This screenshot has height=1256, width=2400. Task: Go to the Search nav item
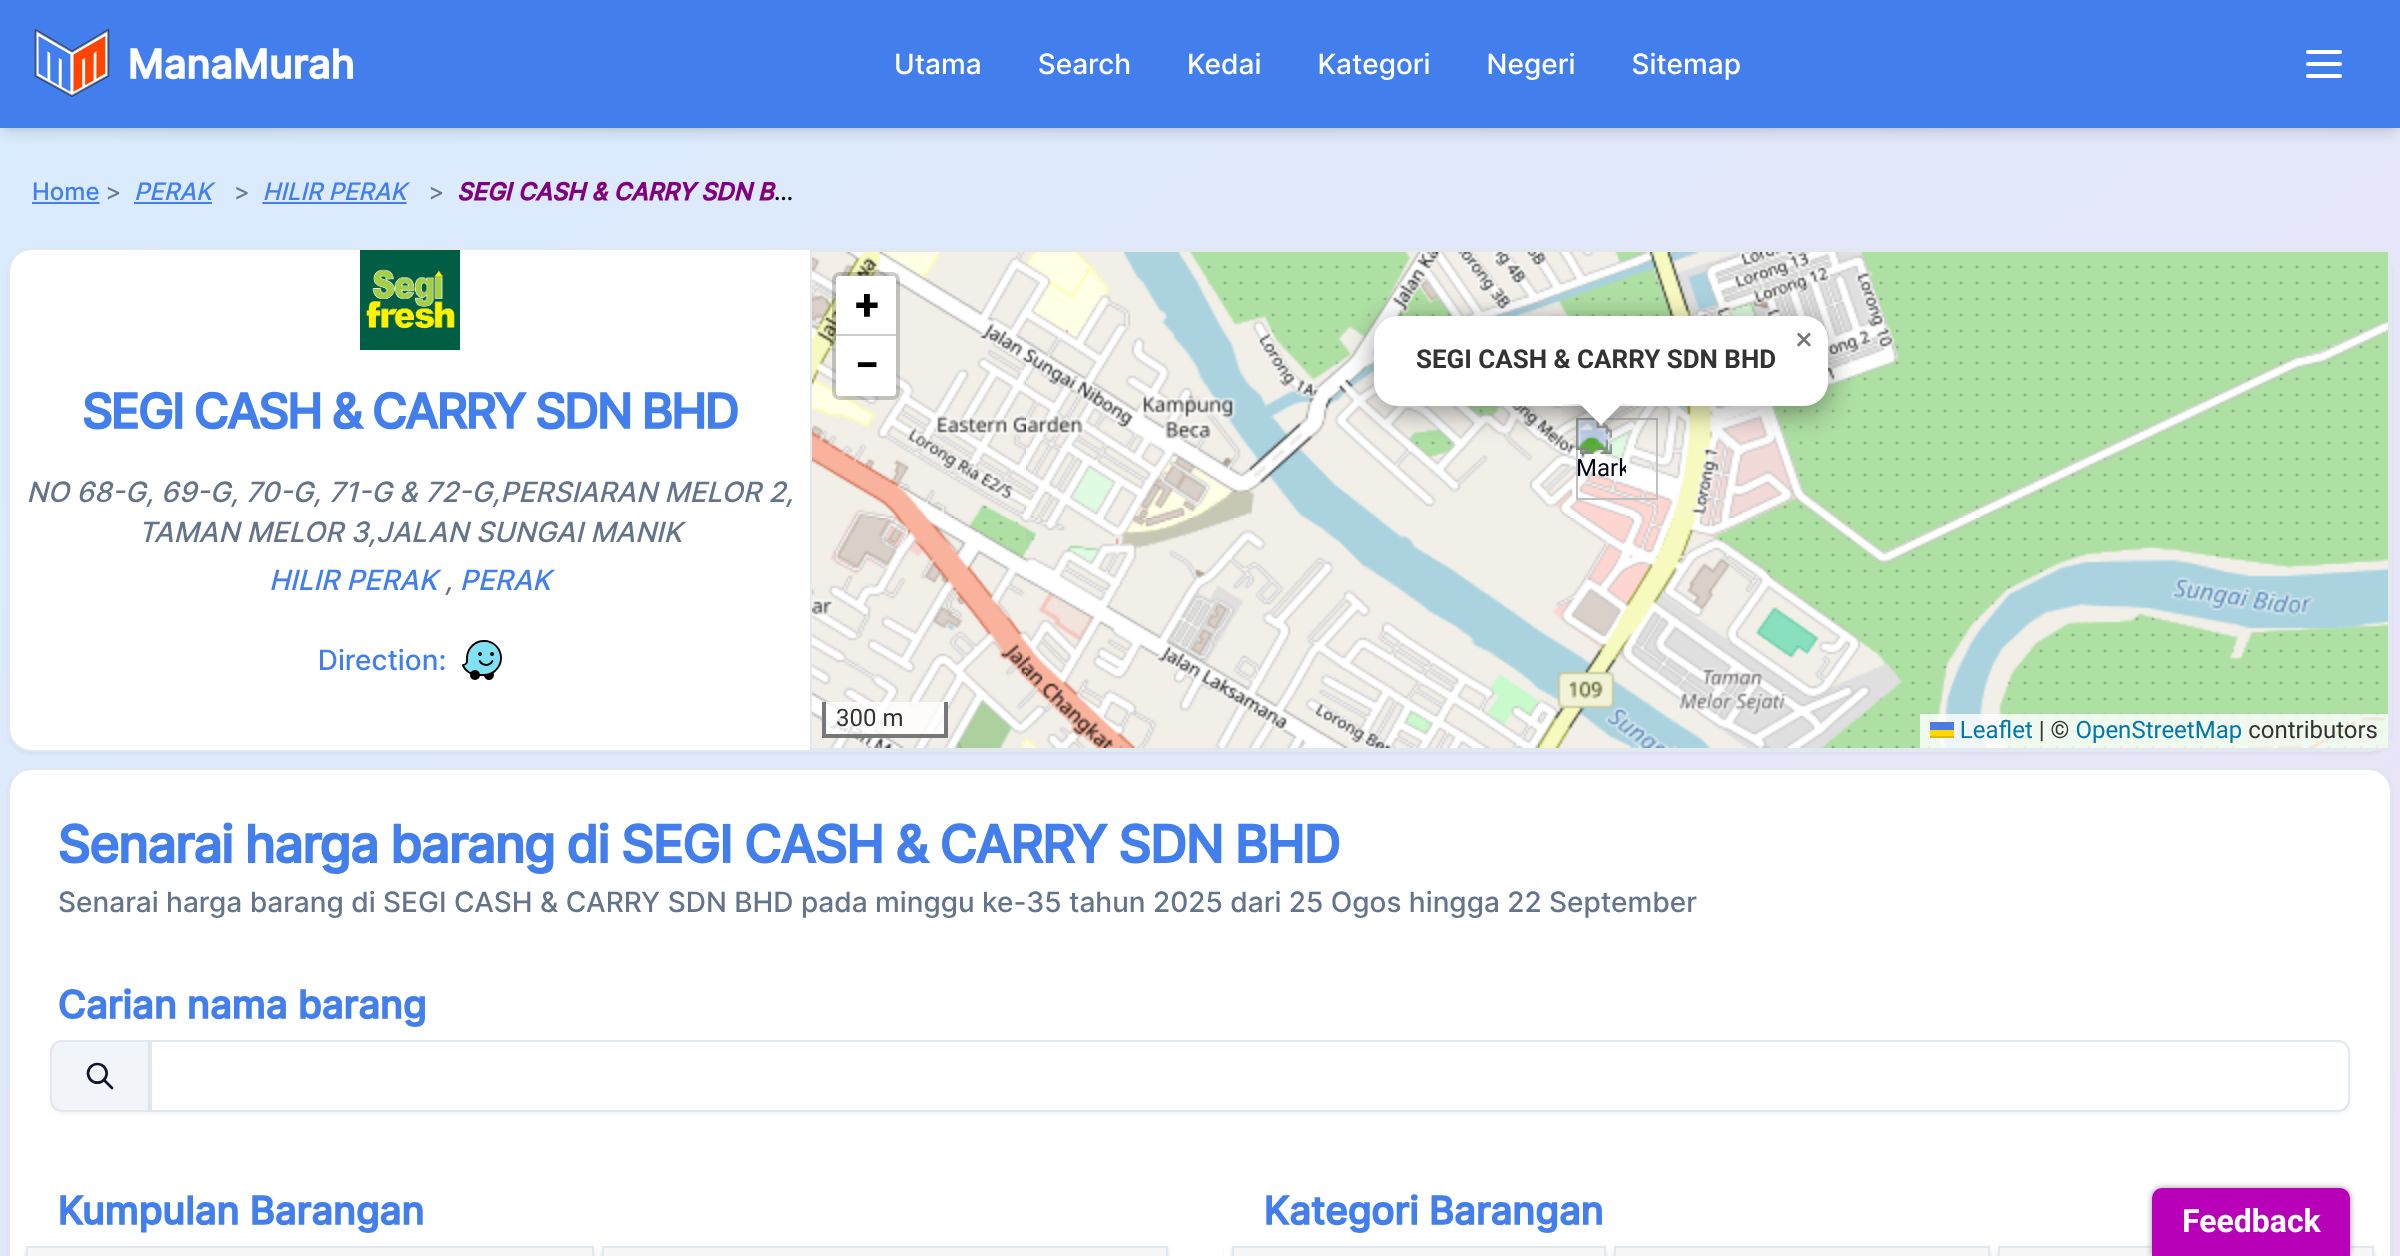click(1083, 64)
